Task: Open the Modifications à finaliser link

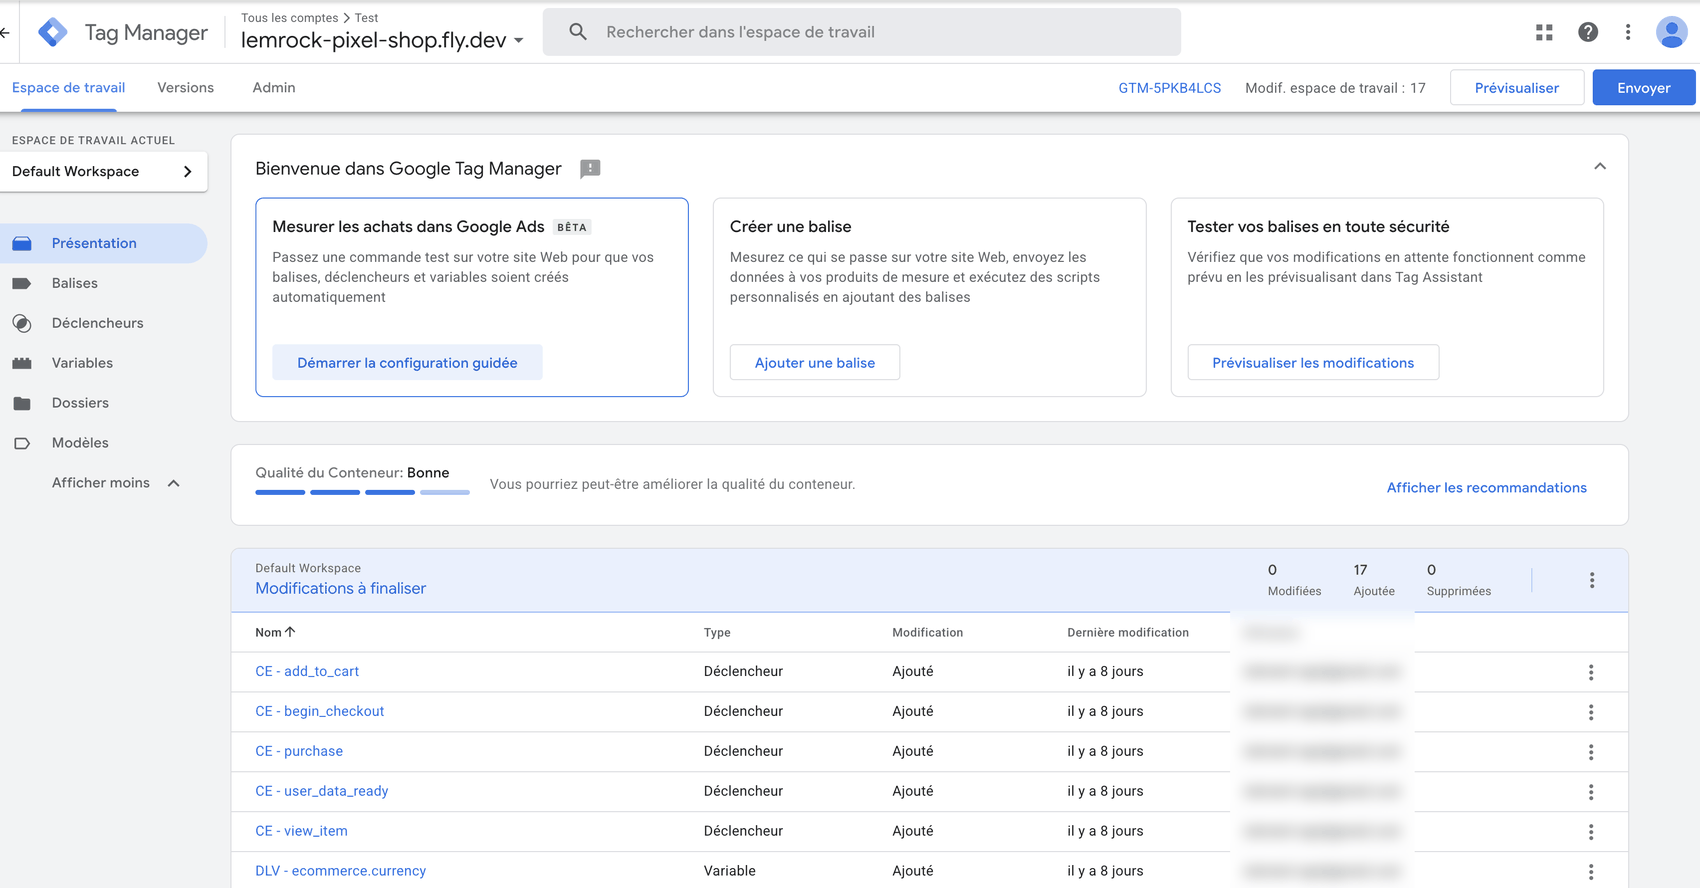Action: pyautogui.click(x=340, y=589)
